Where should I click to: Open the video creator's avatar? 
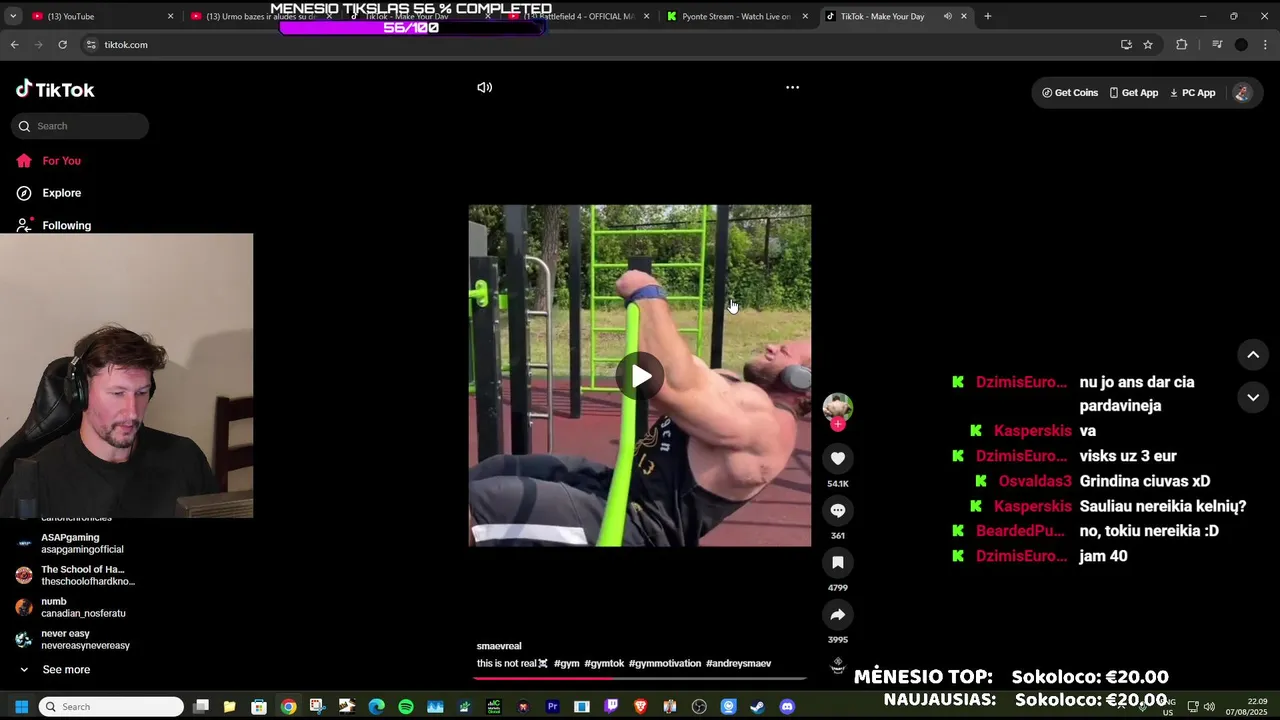(x=837, y=407)
